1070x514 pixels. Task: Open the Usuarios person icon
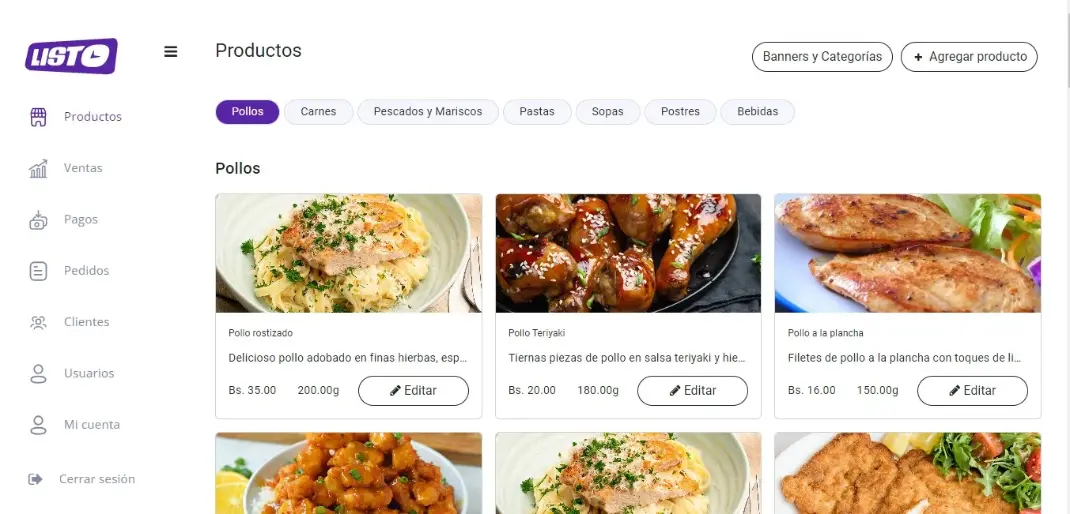[38, 373]
